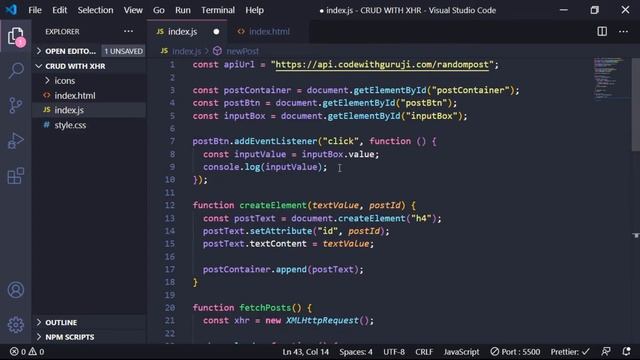Image resolution: width=640 pixels, height=360 pixels.
Task: Open the Help menu
Action: pyautogui.click(x=254, y=10)
